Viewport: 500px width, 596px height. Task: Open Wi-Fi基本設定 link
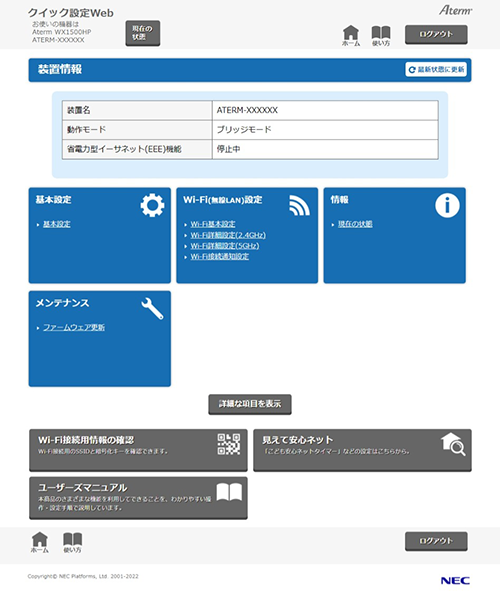[213, 224]
